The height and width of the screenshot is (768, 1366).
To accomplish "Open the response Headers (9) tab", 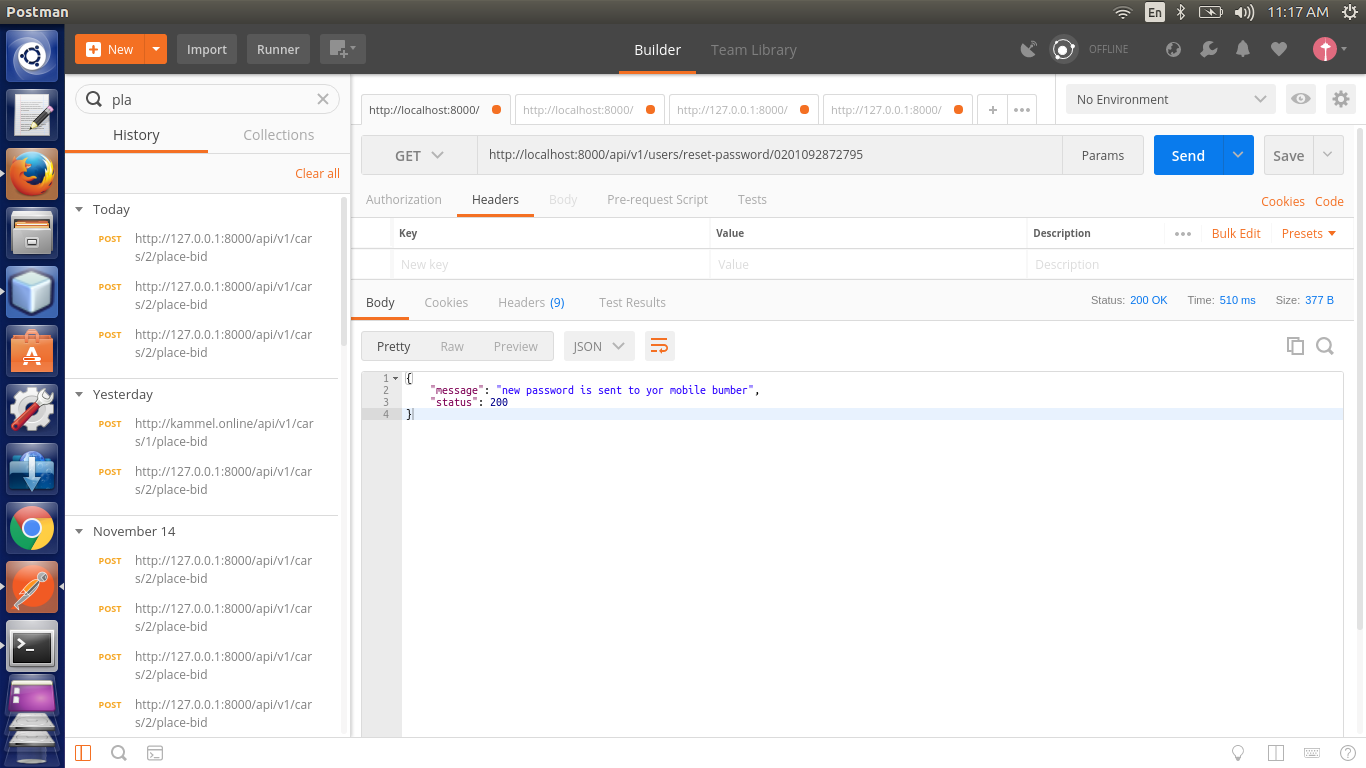I will point(531,302).
